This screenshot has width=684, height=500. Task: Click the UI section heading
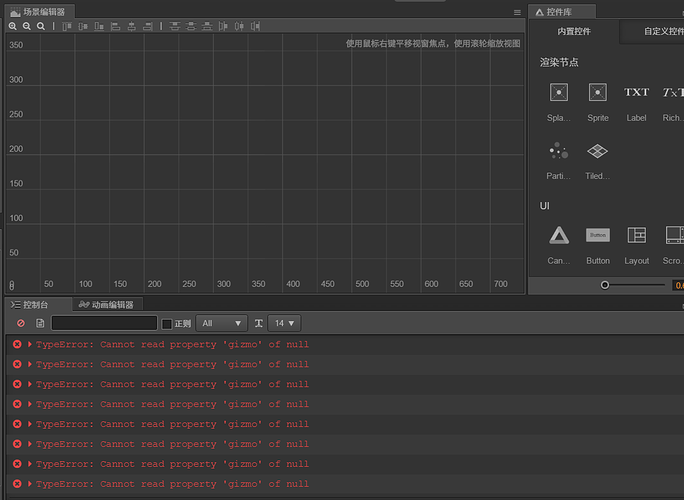(x=545, y=206)
